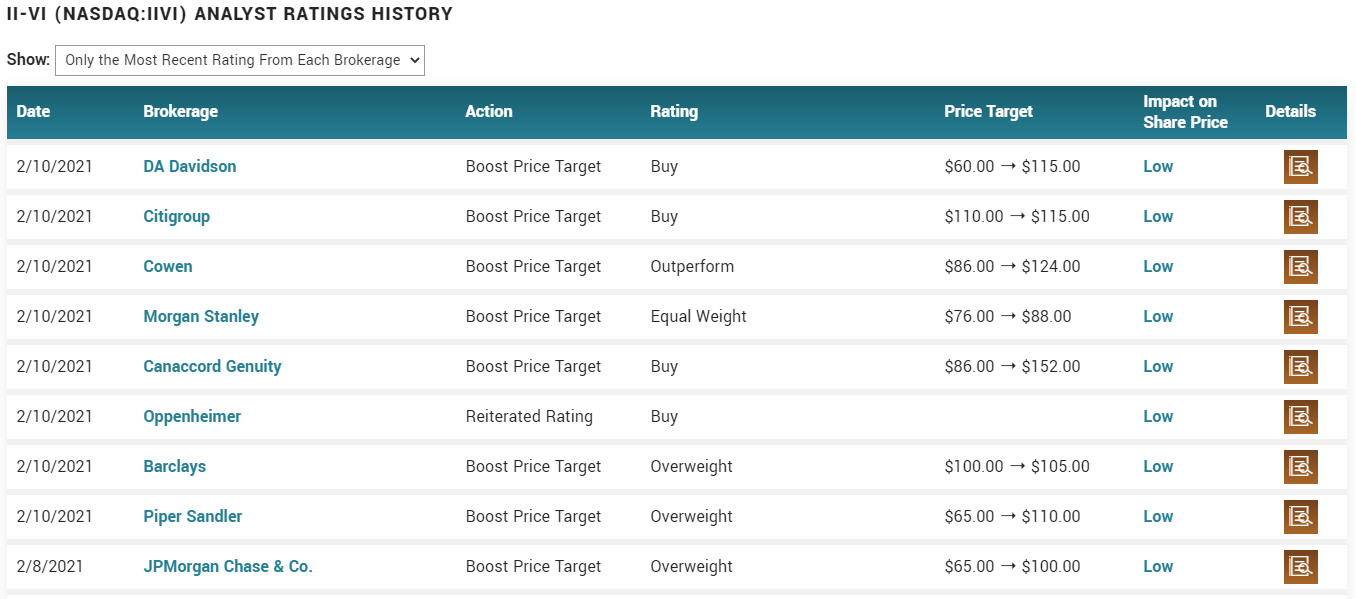Click details icon for Morgan Stanley
Viewport: 1356px width, 599px height.
1300,317
